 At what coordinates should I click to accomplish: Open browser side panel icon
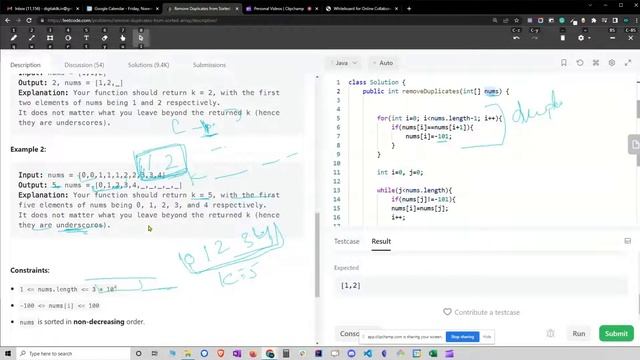[615, 20]
